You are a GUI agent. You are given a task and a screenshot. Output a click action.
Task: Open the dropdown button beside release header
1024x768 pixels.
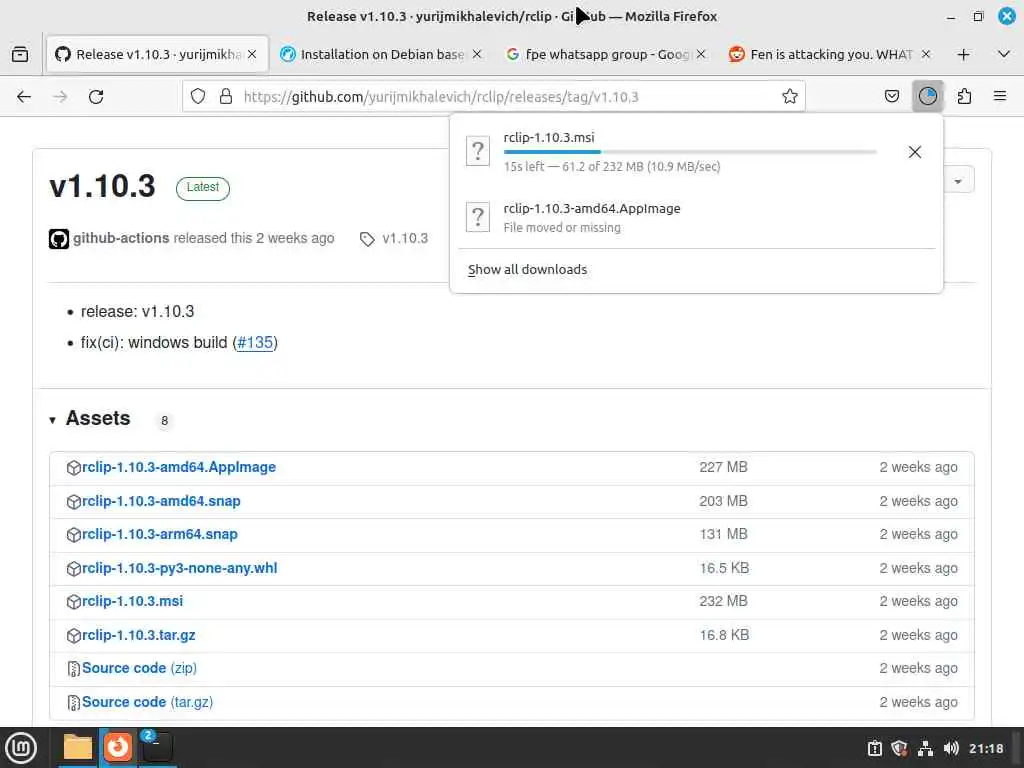(957, 181)
